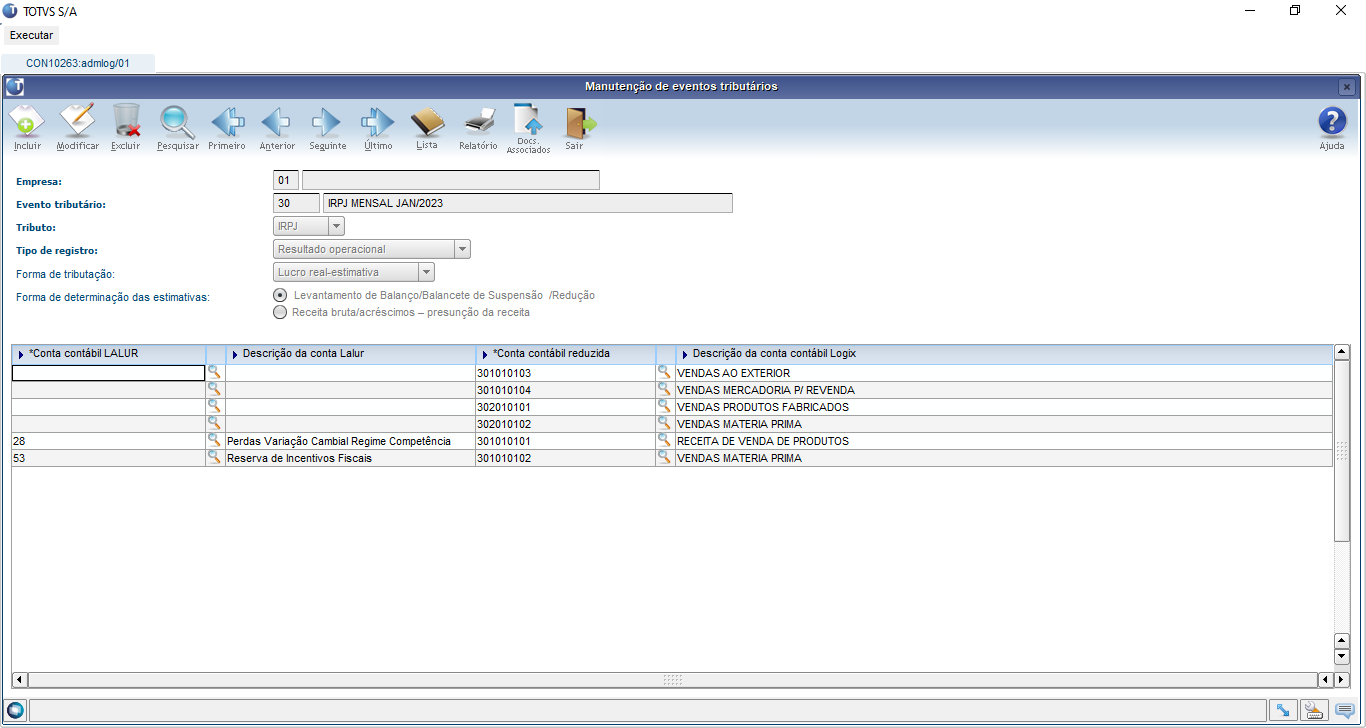Screen dimensions: 1366x728
Task: Select cell VENDAS PRODUTOS FABRICADOS
Action: (x=1004, y=407)
